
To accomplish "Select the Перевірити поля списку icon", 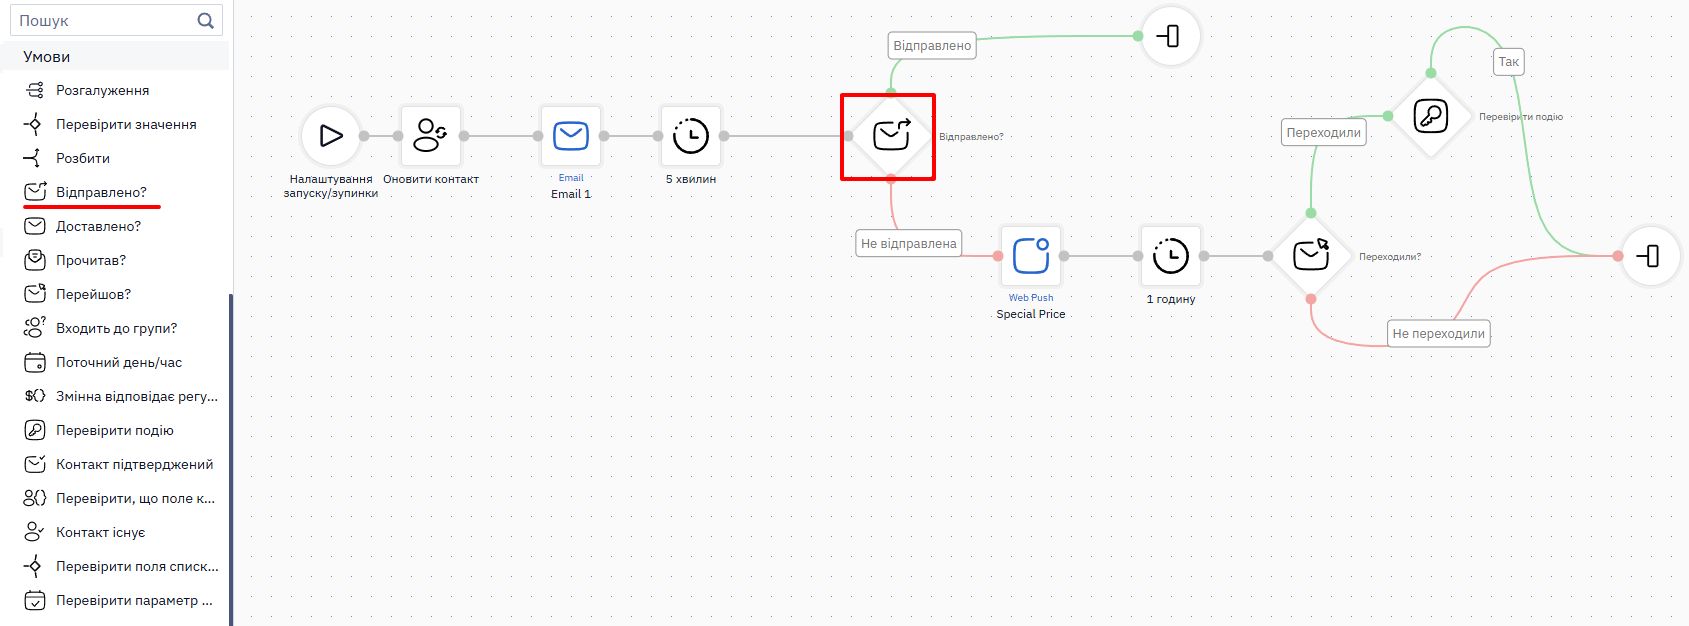I will point(35,566).
